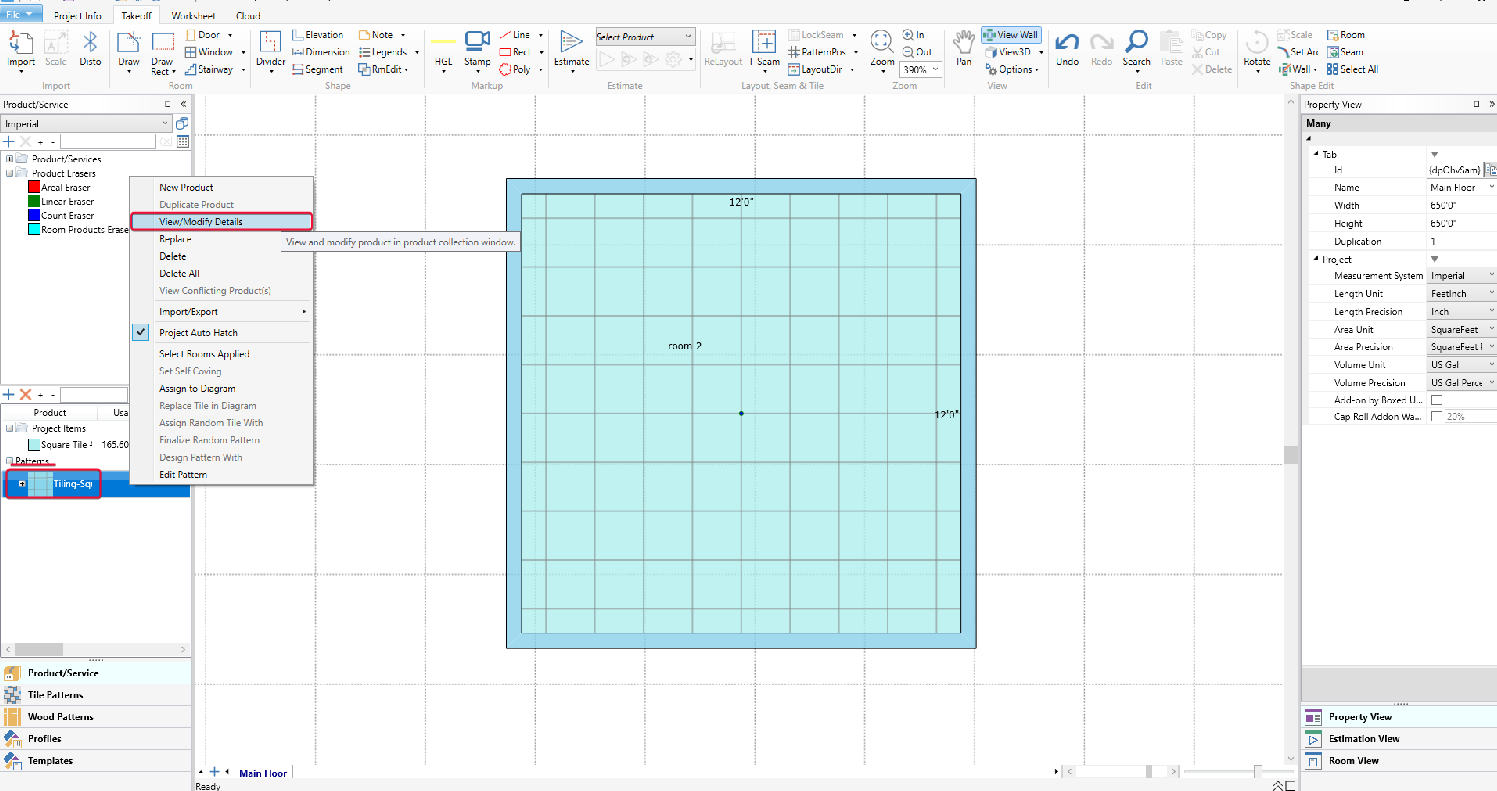Open the Profiles panel
This screenshot has width=1497, height=791.
[x=96, y=739]
